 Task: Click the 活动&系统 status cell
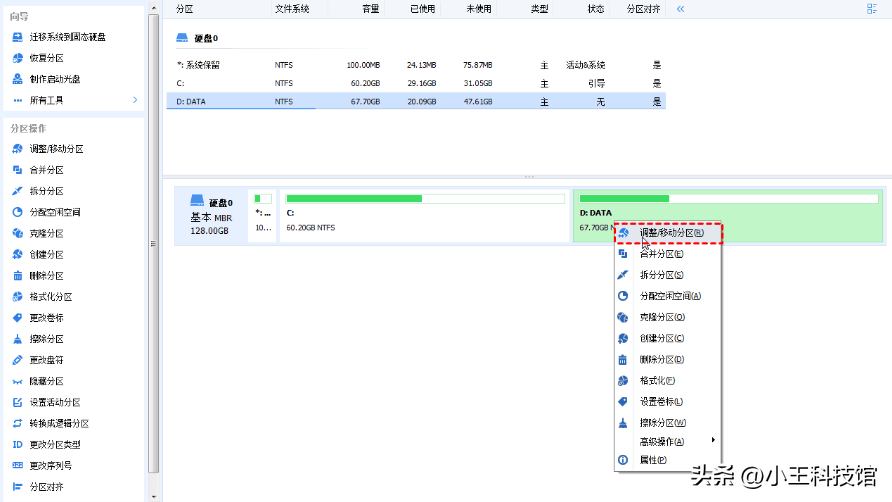(585, 65)
